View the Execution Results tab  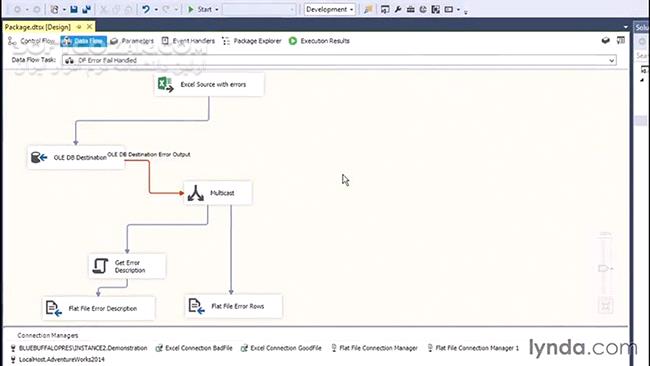319,41
